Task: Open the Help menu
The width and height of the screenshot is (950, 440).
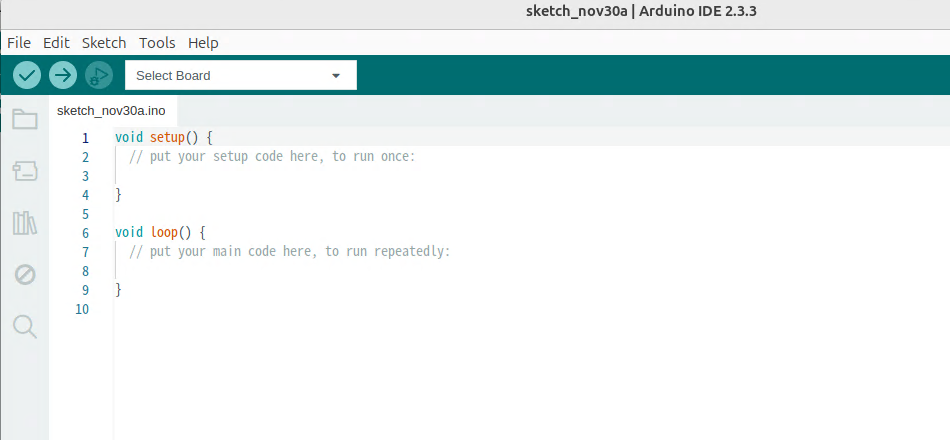Action: (203, 43)
